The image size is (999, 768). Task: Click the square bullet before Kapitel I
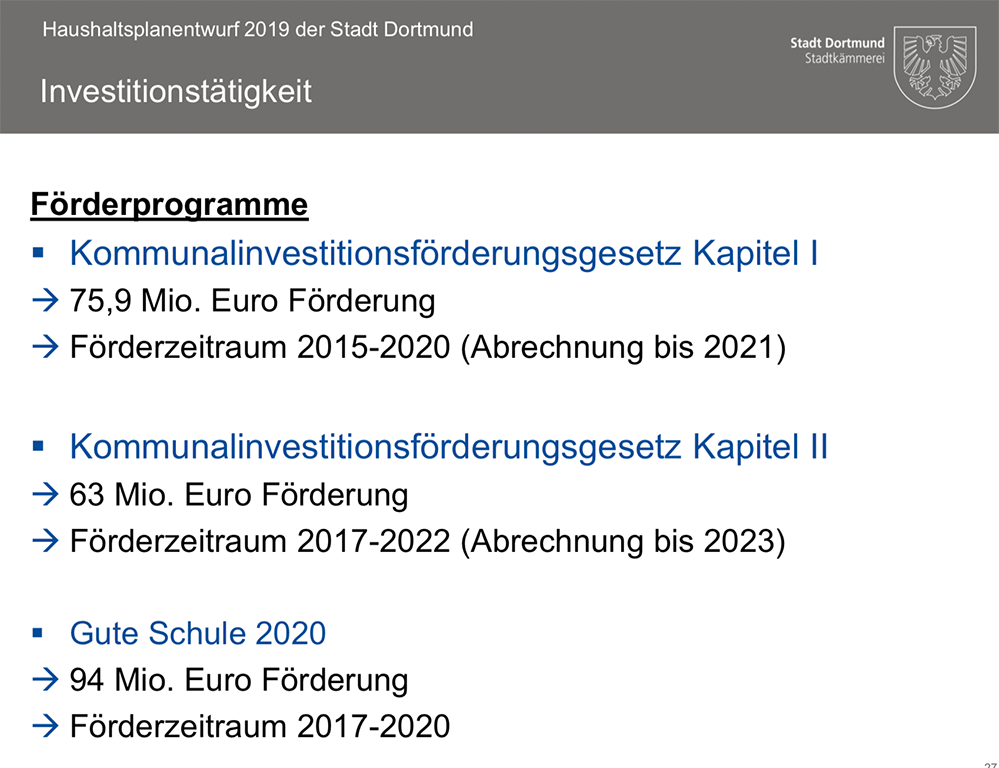coord(38,254)
